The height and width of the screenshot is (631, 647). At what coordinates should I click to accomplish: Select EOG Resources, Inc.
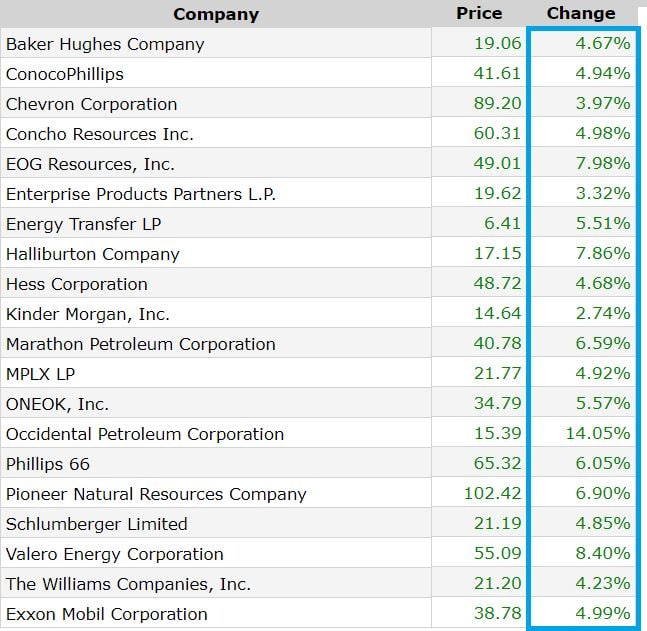(x=90, y=164)
